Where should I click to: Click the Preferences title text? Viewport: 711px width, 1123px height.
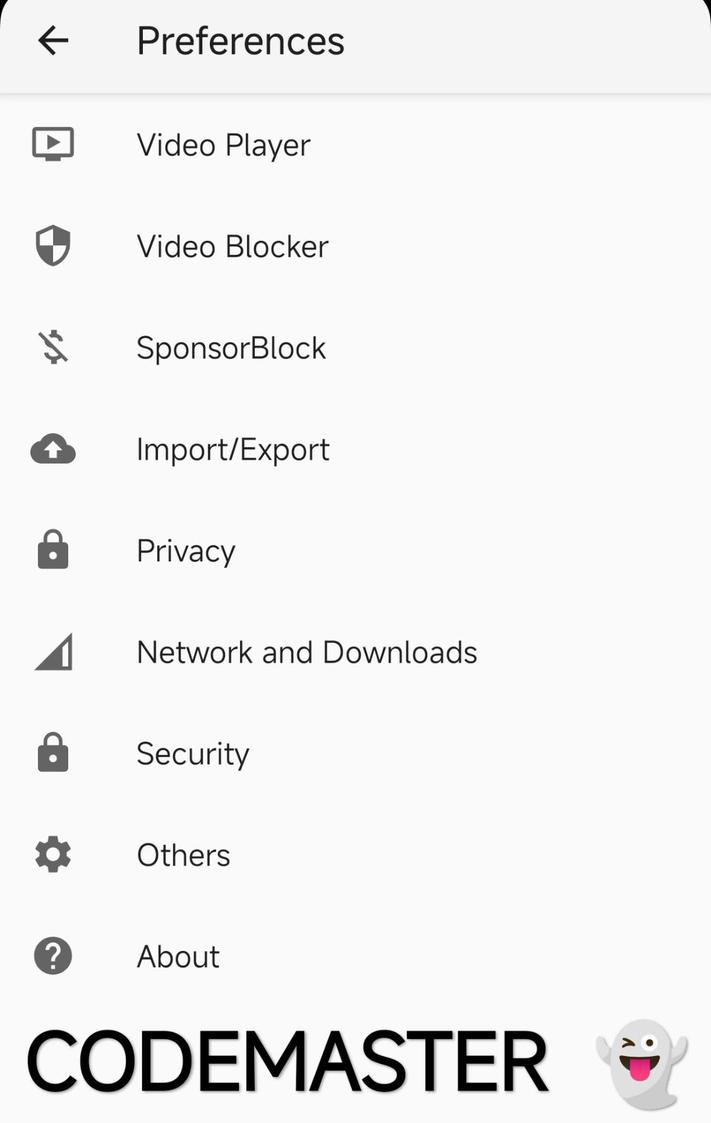241,40
